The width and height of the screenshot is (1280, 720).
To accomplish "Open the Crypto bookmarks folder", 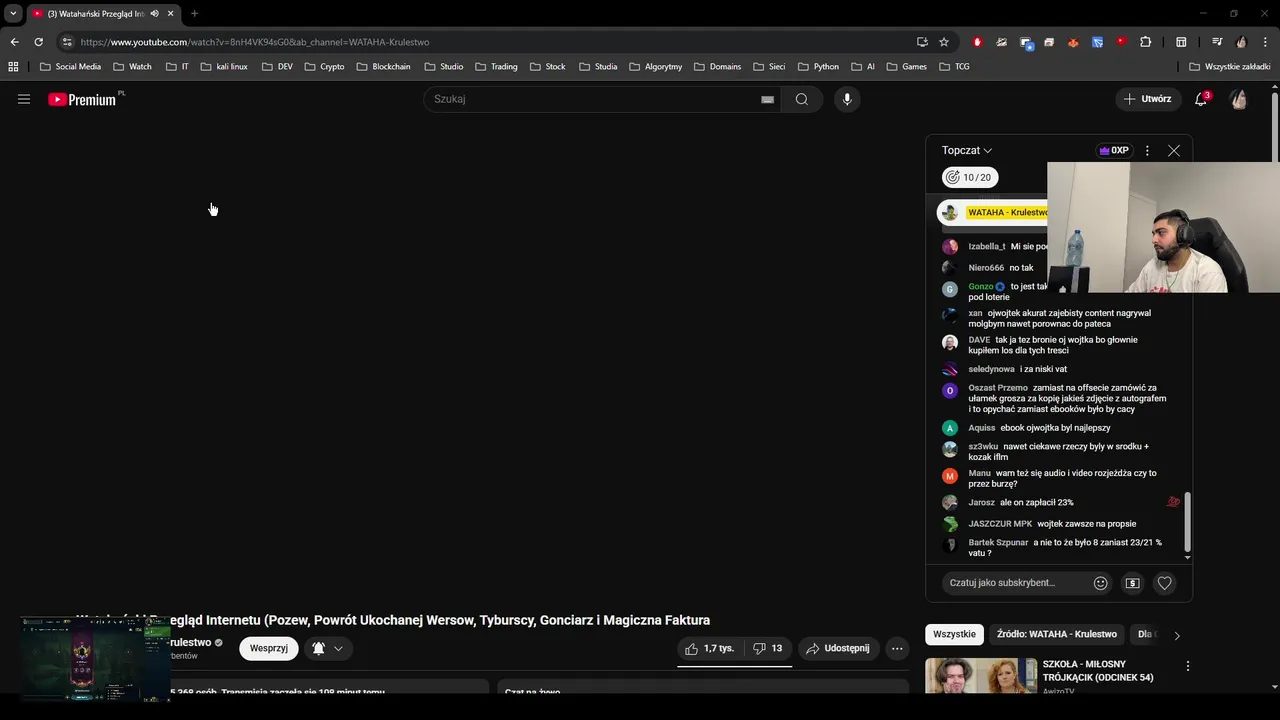I will coord(325,67).
